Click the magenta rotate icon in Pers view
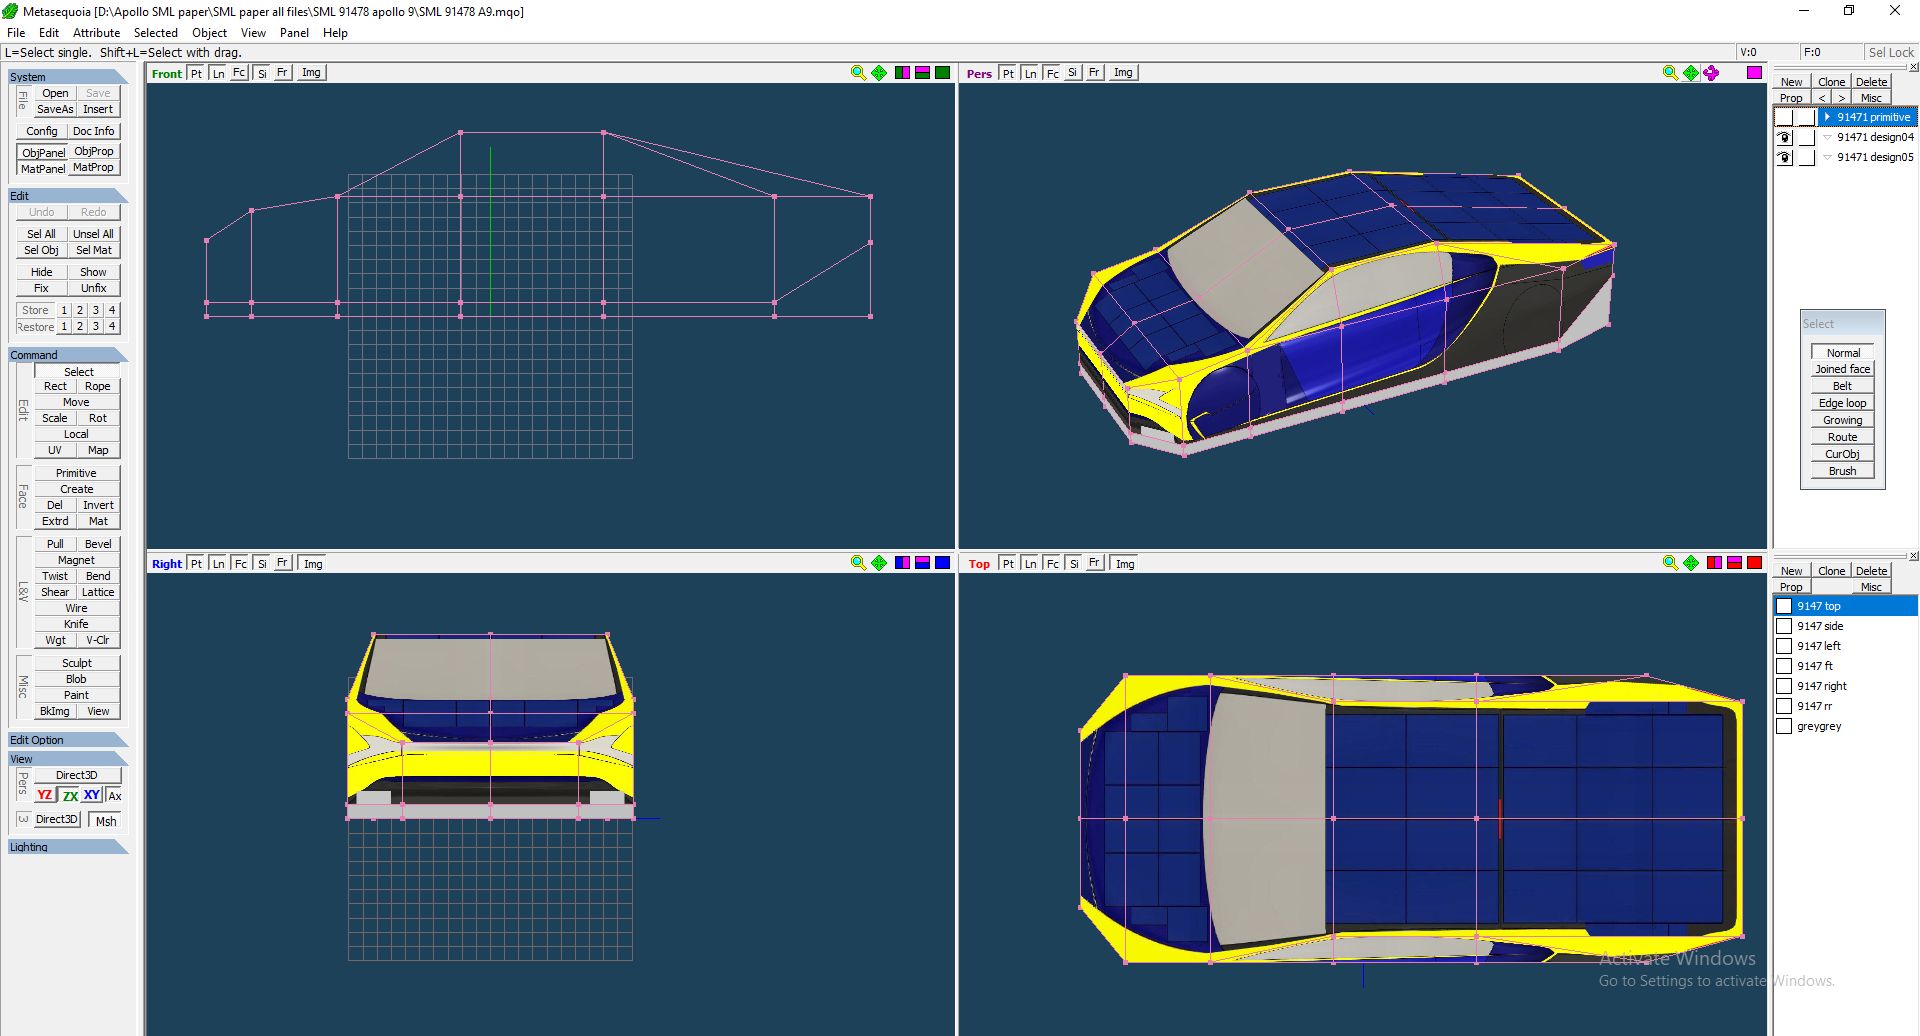This screenshot has width=1920, height=1036. 1711,73
